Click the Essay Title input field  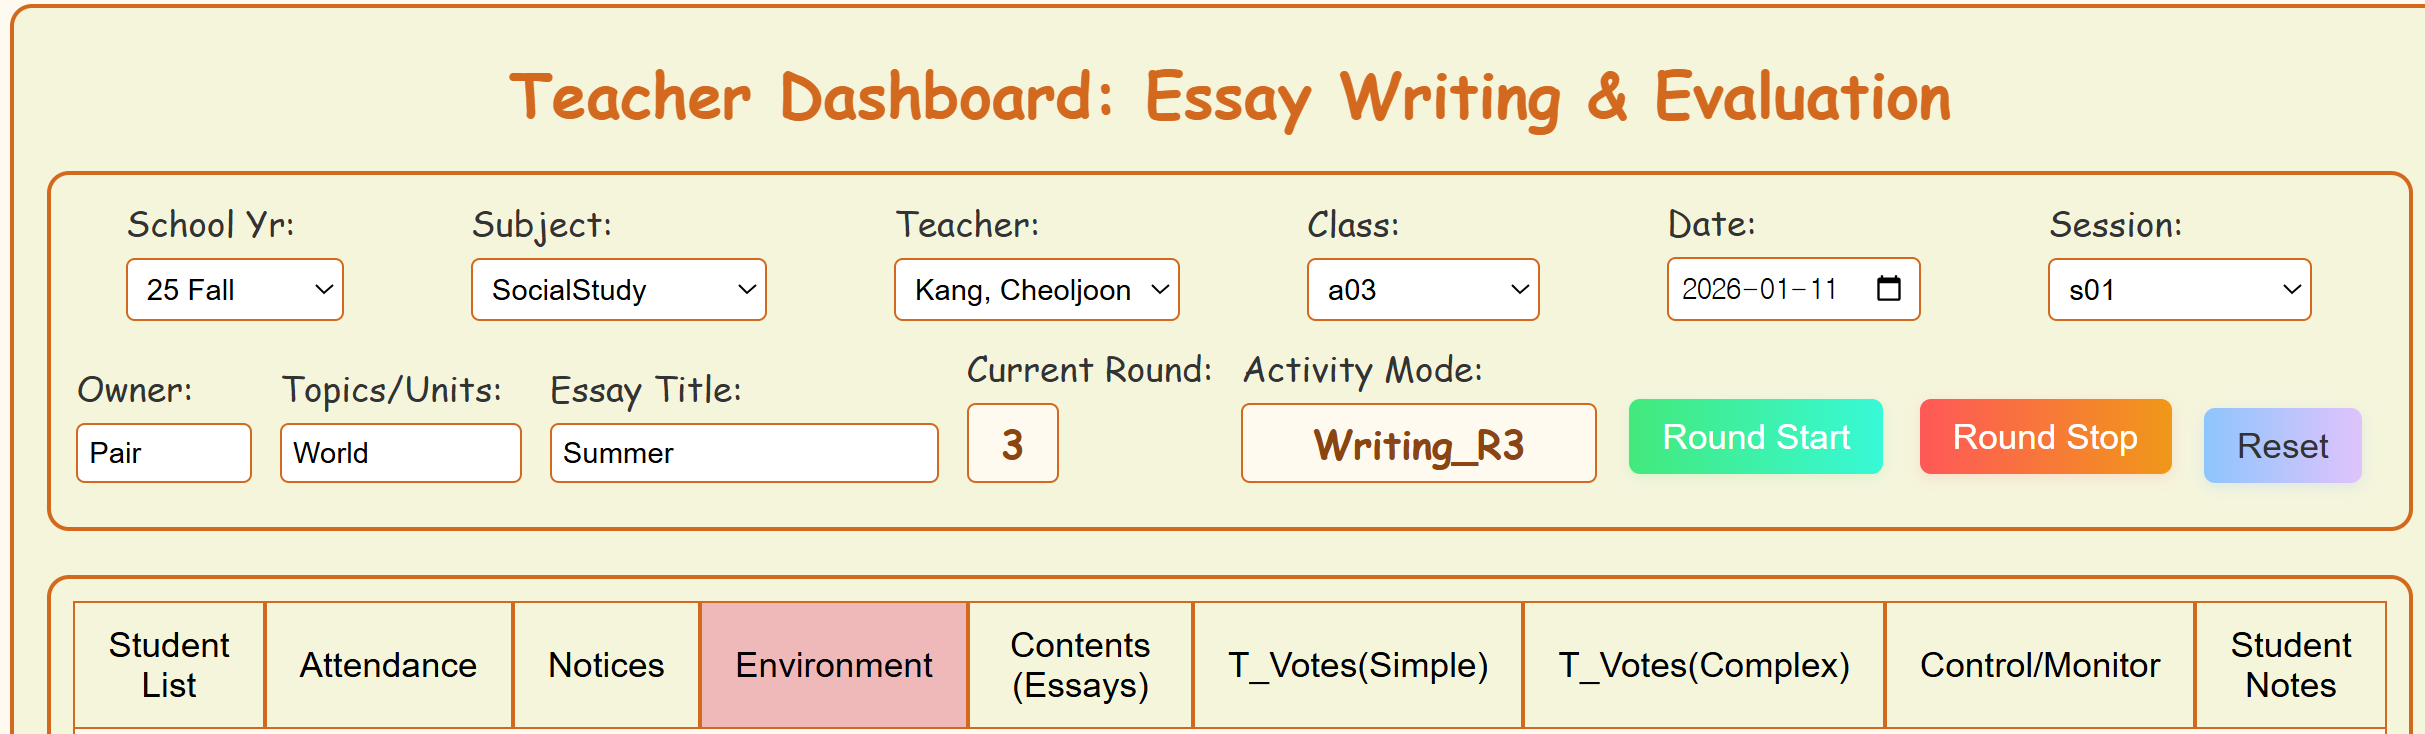point(743,453)
